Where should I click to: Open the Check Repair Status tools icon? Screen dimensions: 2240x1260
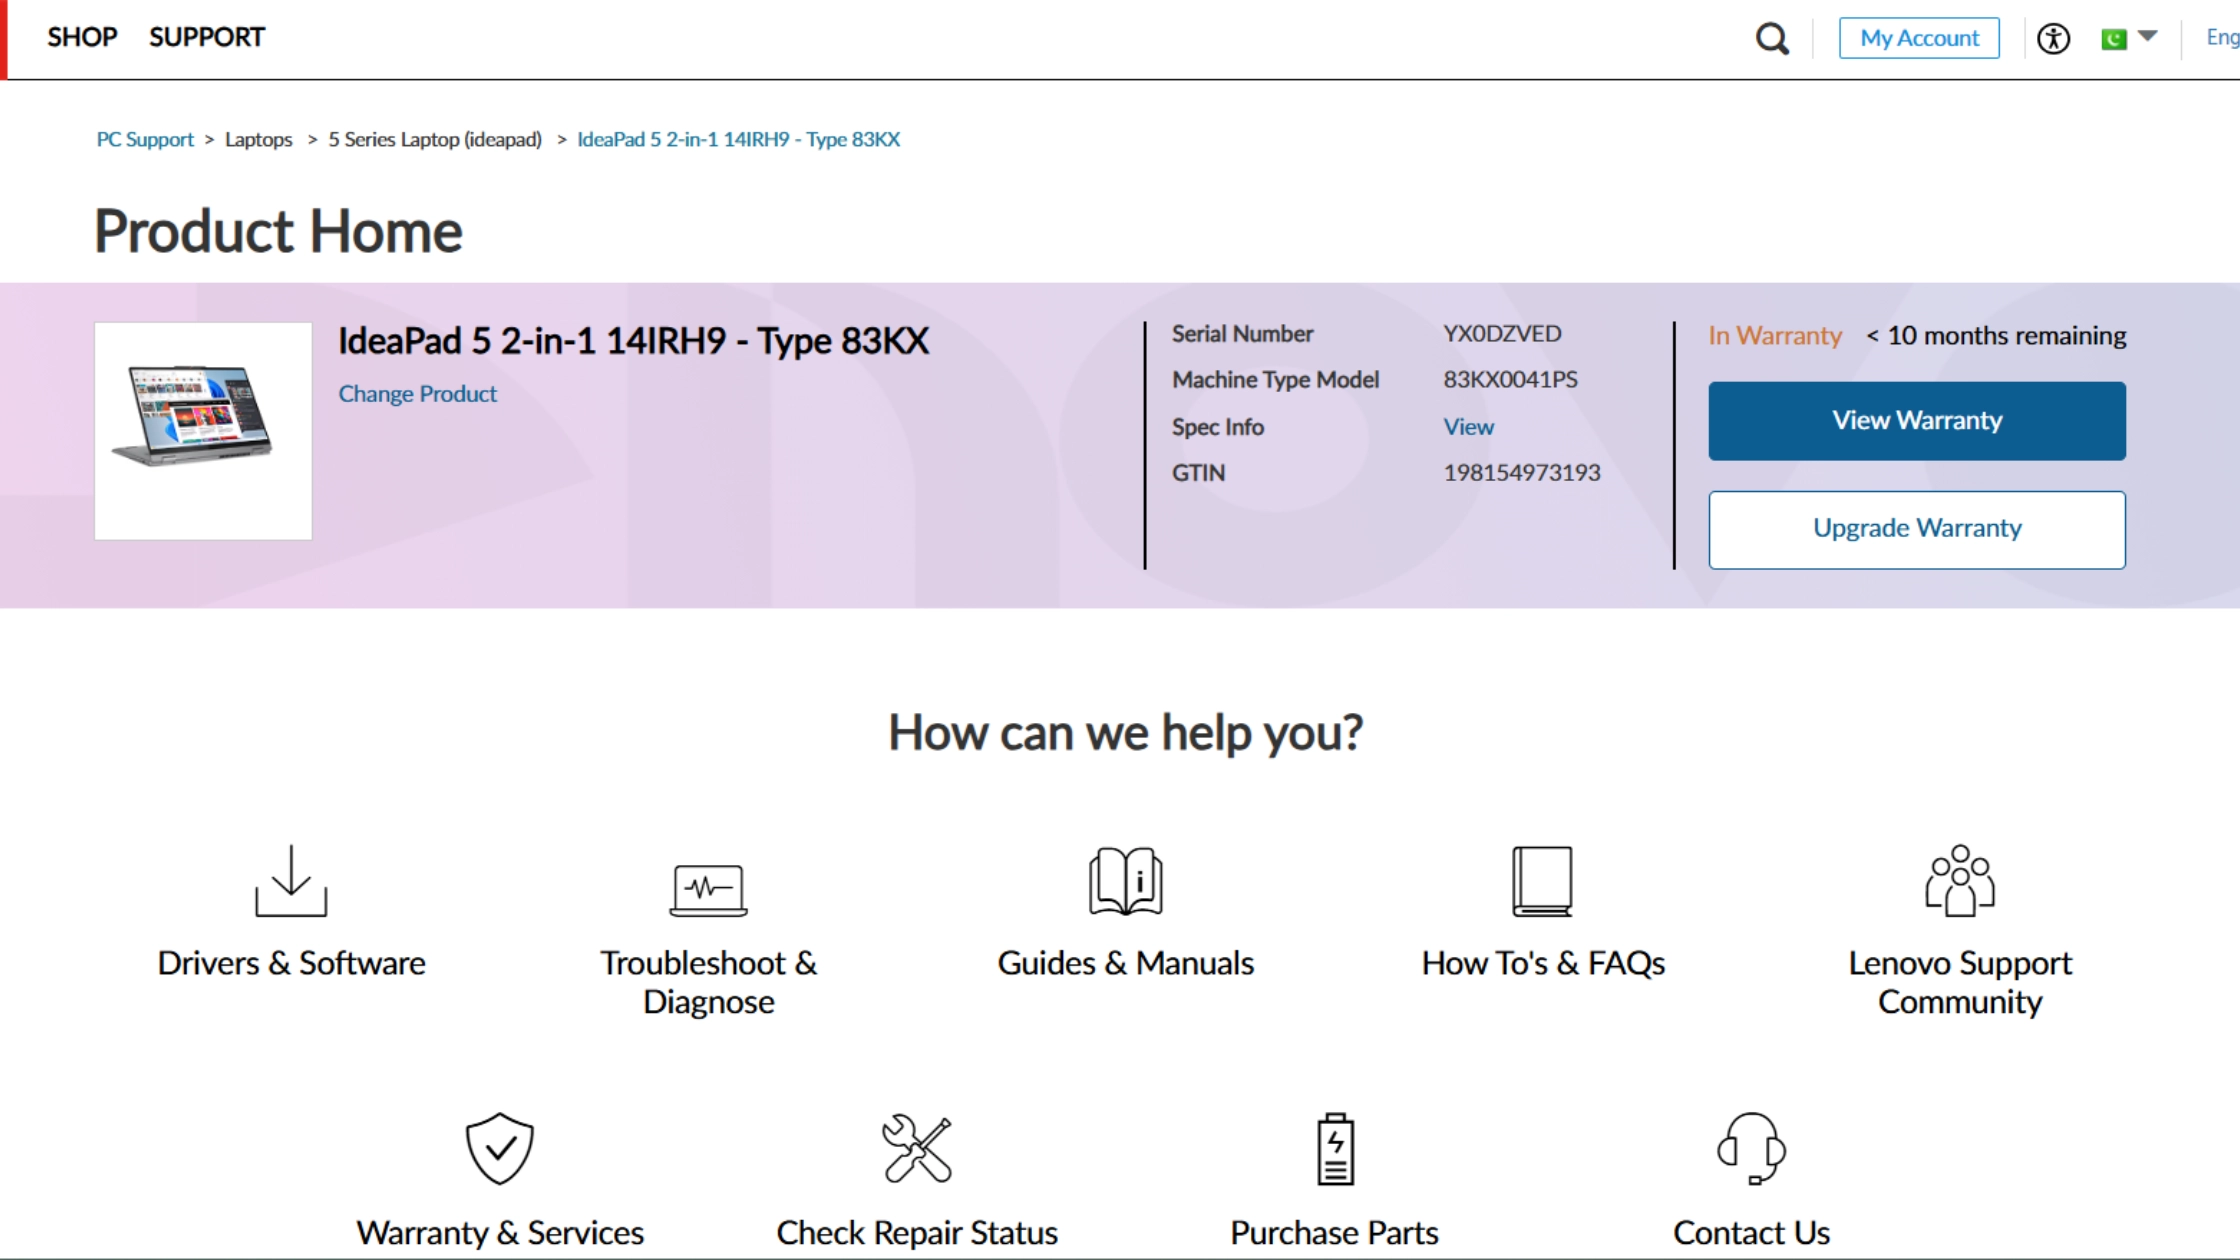click(x=917, y=1148)
